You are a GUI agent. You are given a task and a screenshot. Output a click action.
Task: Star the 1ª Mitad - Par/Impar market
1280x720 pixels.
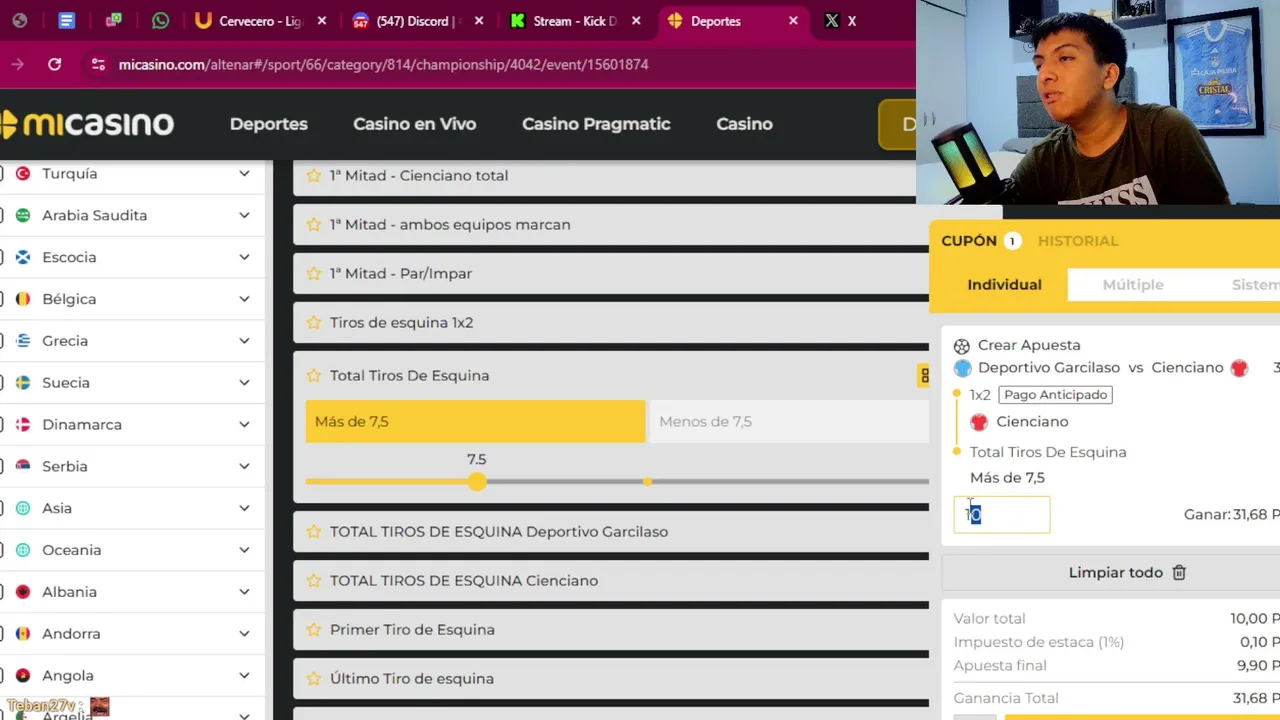click(314, 274)
